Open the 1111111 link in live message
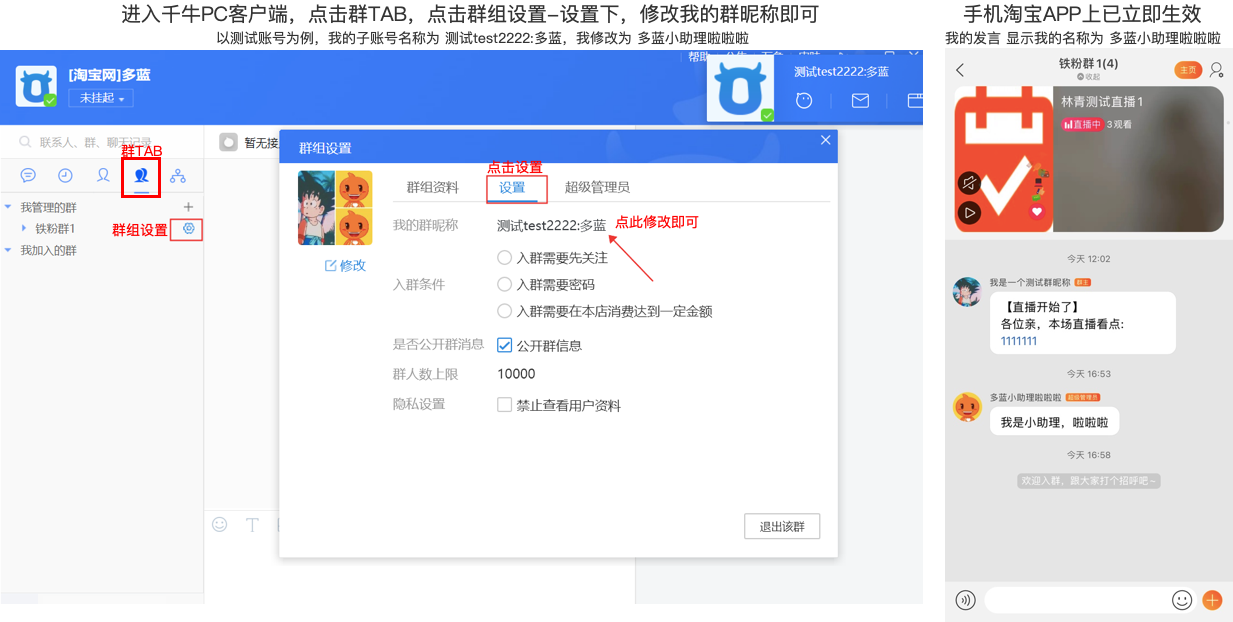Viewport: 1233px width, 622px height. (1019, 341)
